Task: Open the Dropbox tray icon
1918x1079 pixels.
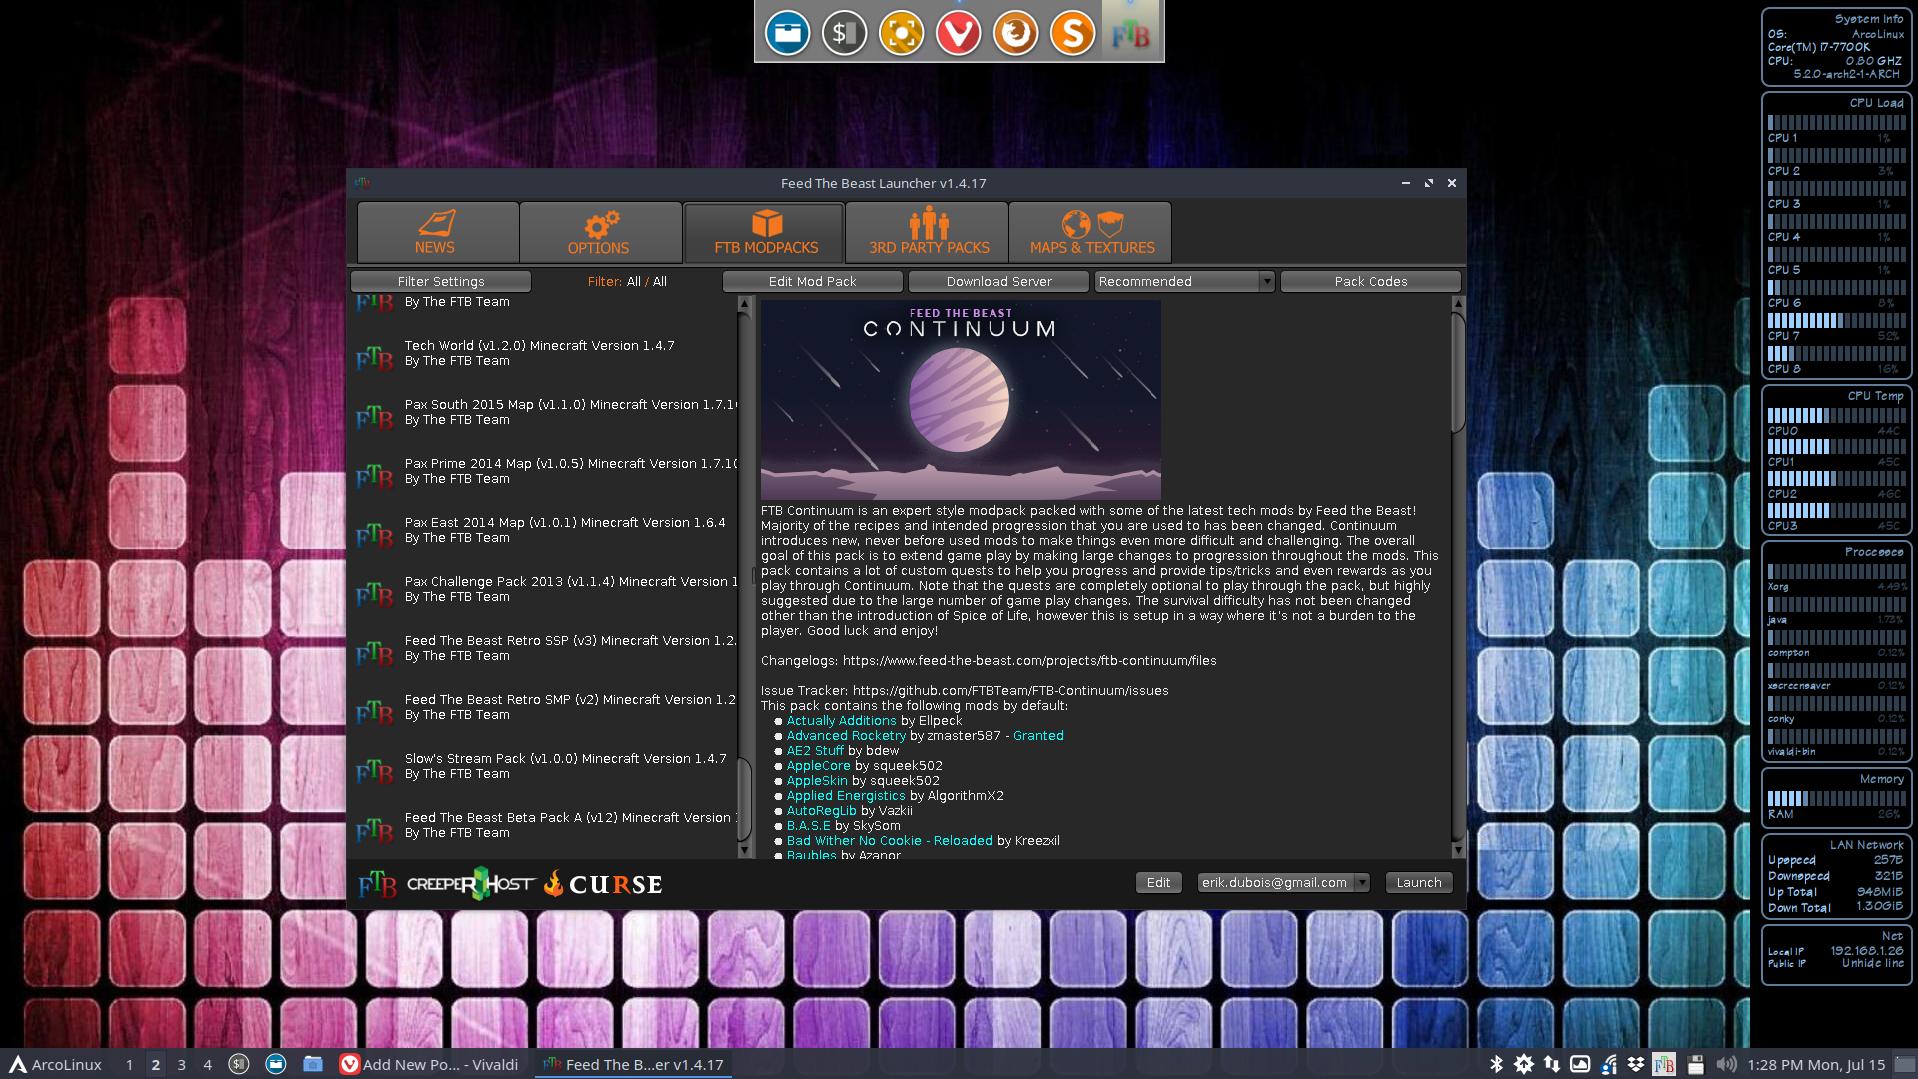Action: [1635, 1064]
